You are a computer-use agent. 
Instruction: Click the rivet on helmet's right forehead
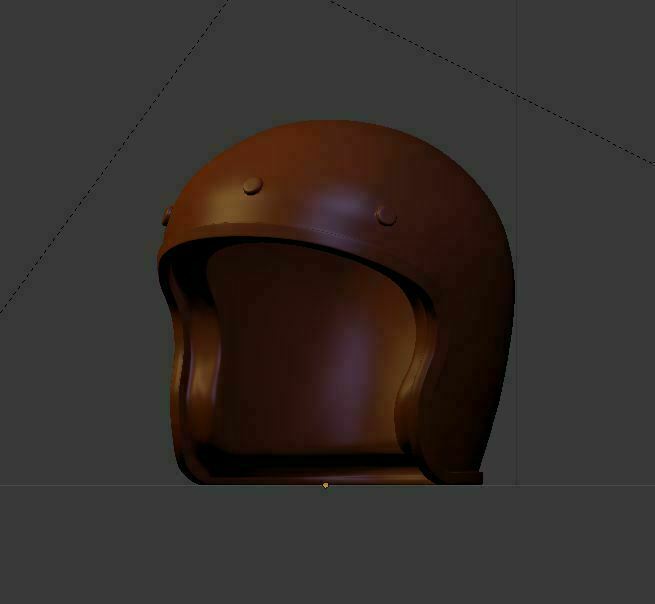(386, 216)
